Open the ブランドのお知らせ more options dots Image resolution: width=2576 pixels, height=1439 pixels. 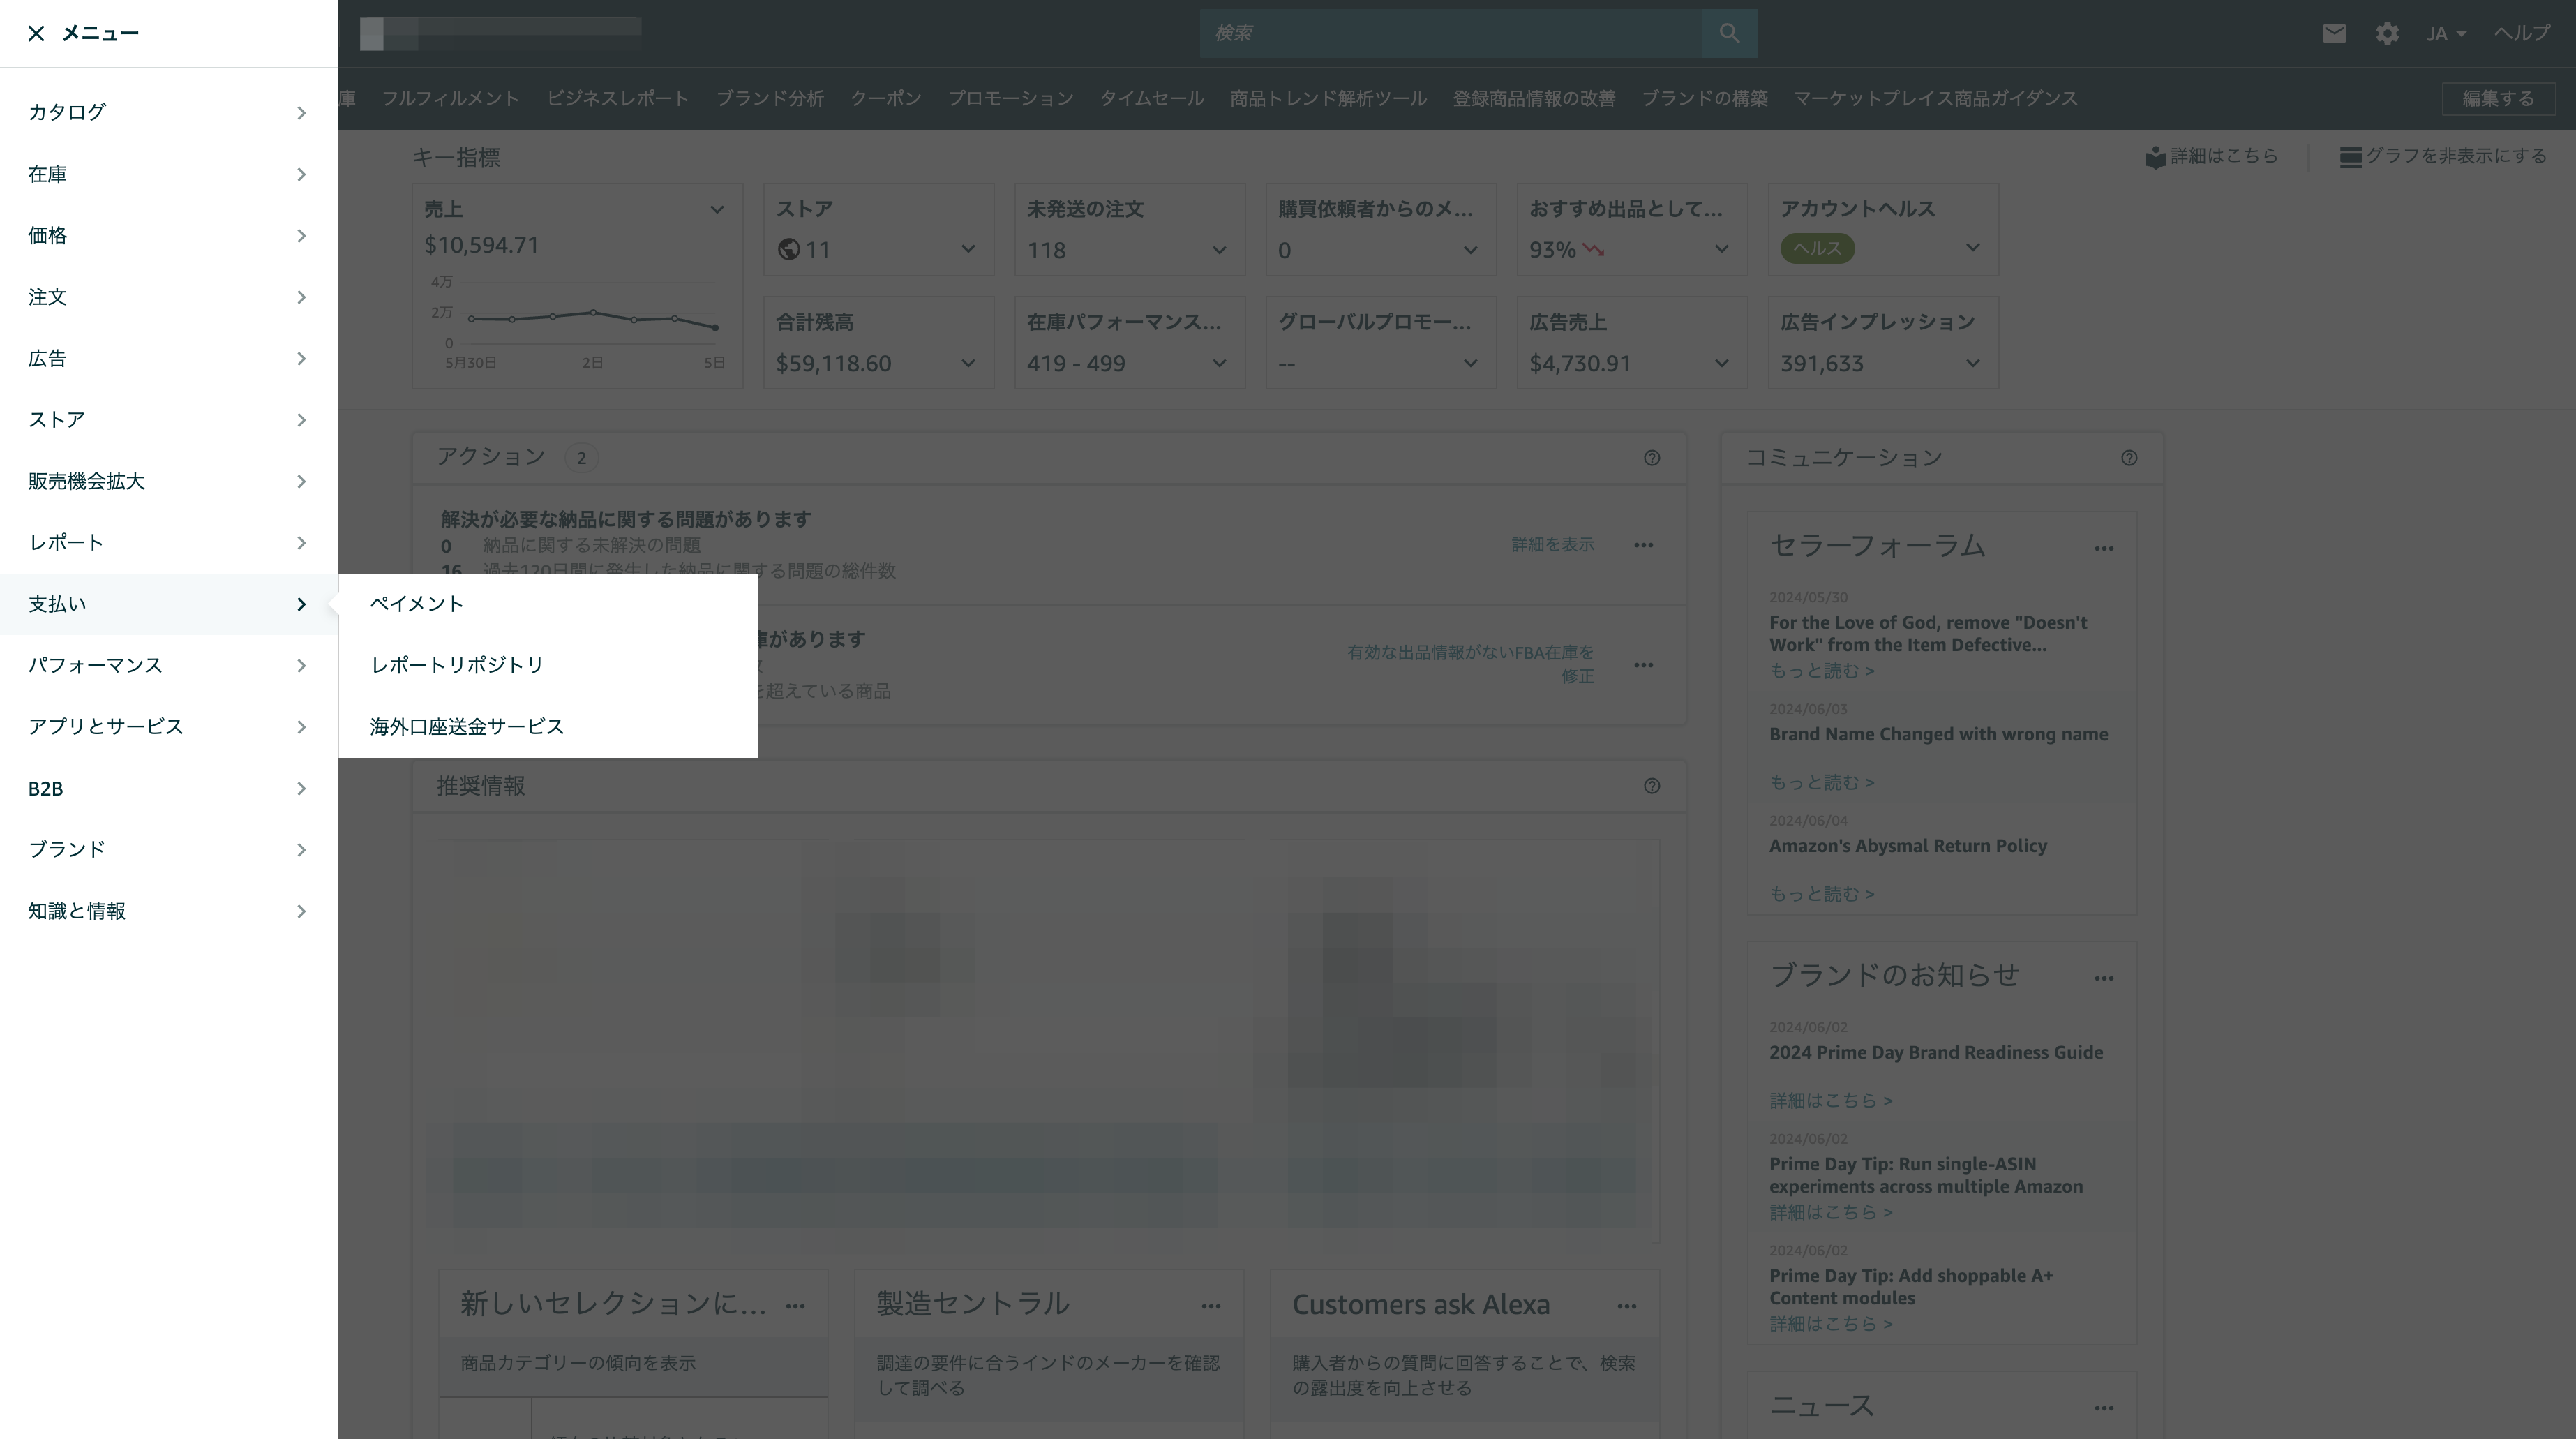point(2104,978)
